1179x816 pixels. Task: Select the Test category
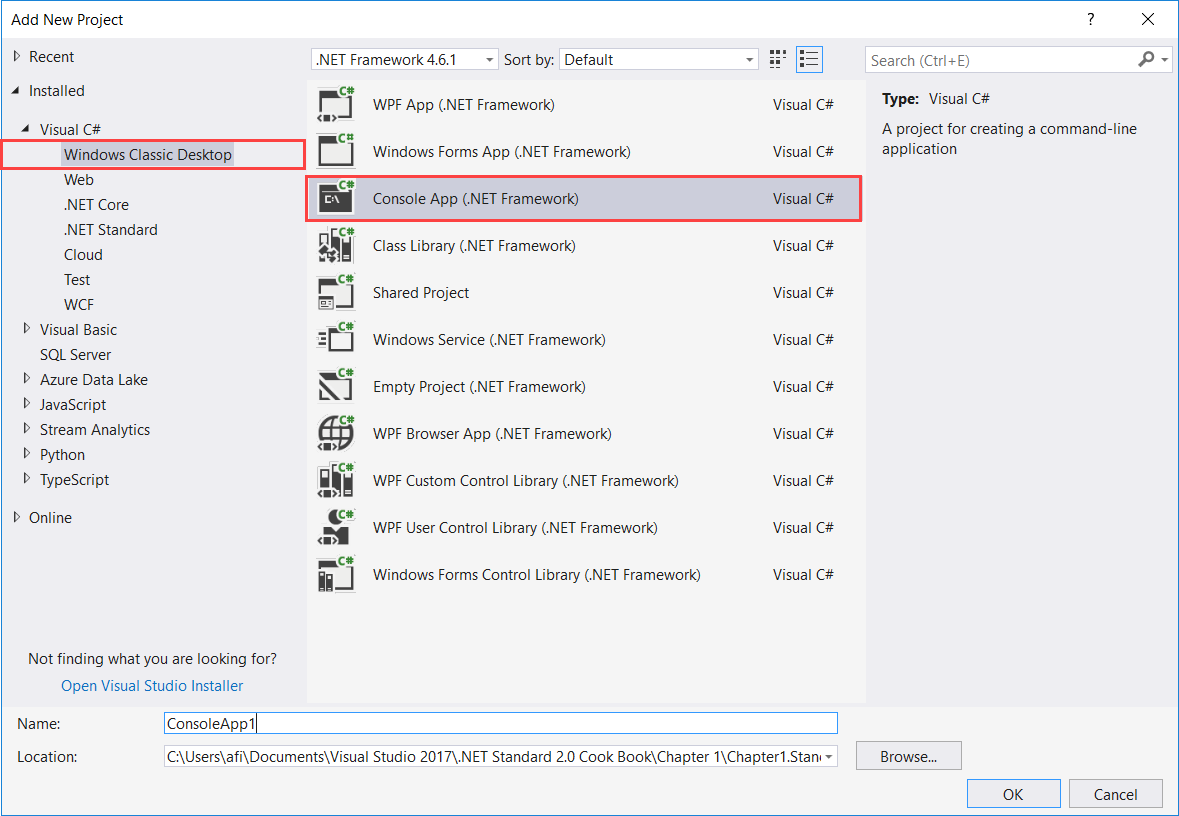(x=77, y=280)
